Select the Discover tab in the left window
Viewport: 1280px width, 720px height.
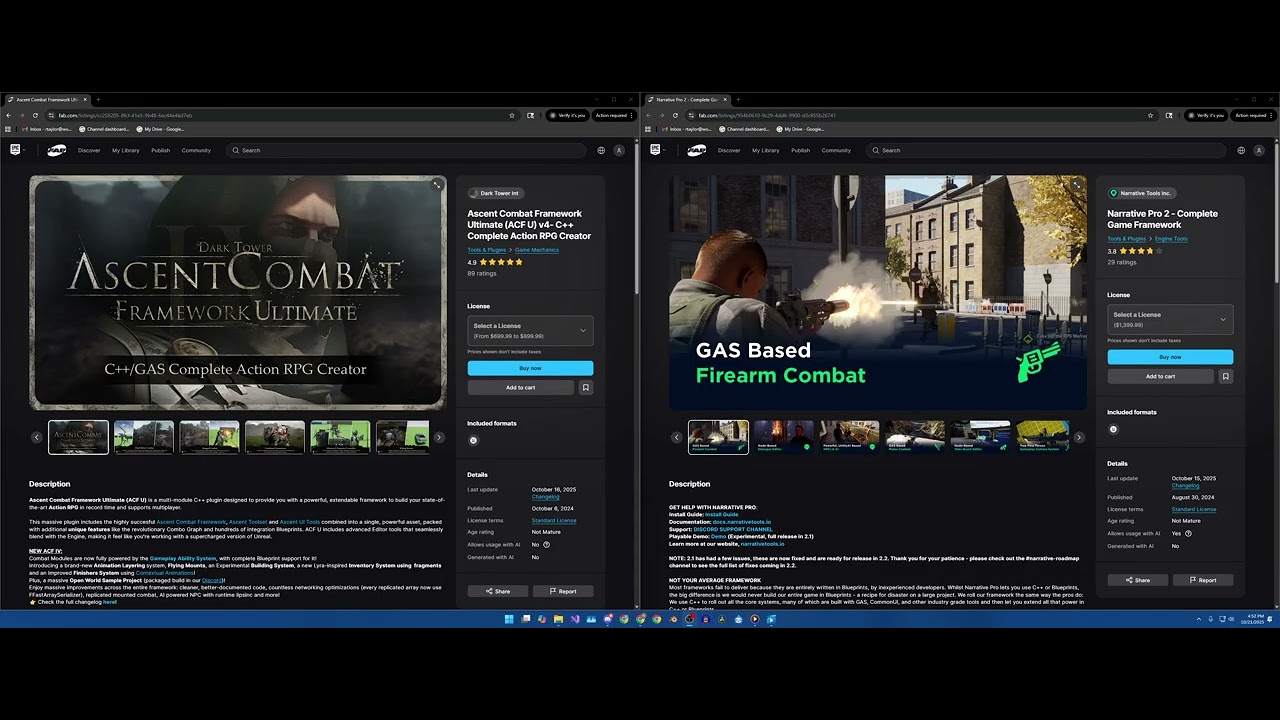(x=89, y=150)
